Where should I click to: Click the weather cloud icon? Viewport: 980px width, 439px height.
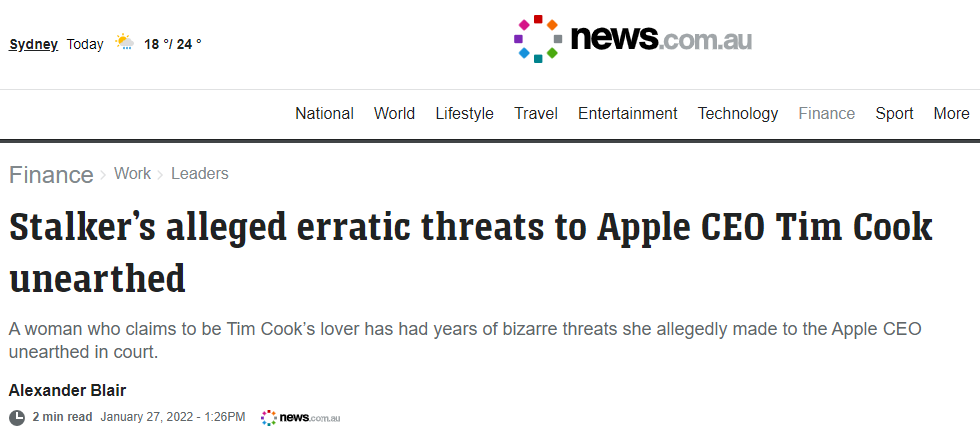pyautogui.click(x=124, y=43)
